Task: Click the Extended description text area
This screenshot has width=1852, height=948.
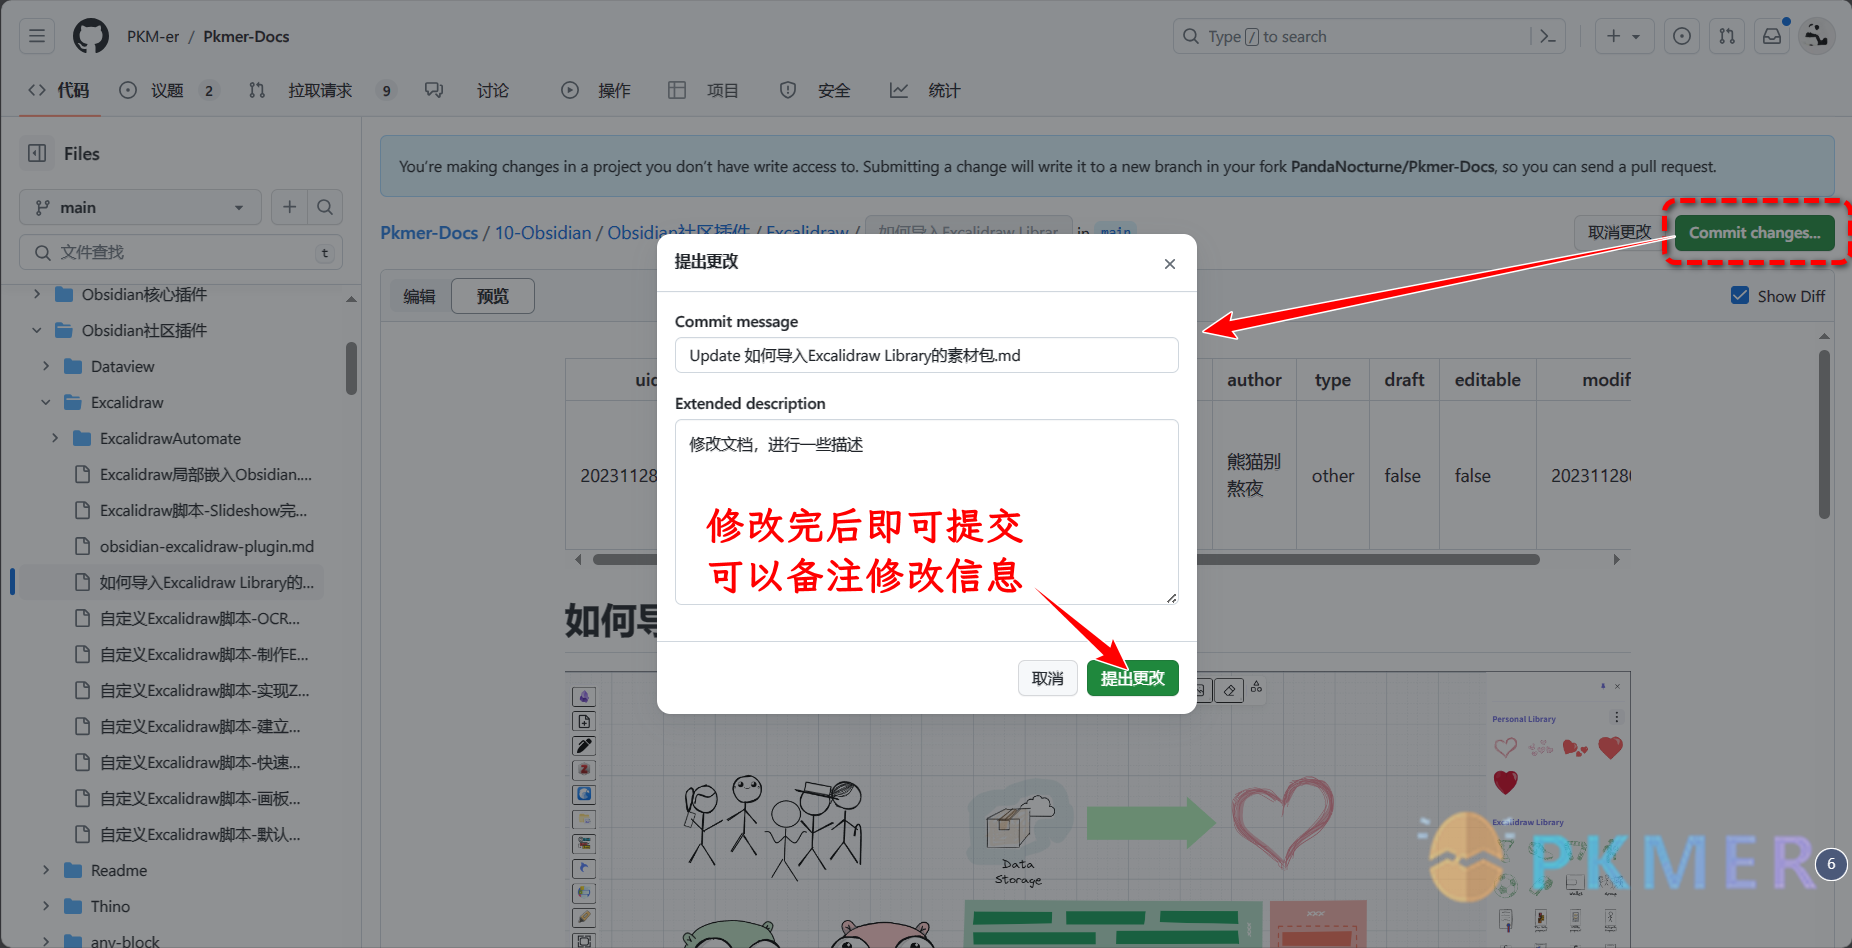Action: [x=927, y=512]
